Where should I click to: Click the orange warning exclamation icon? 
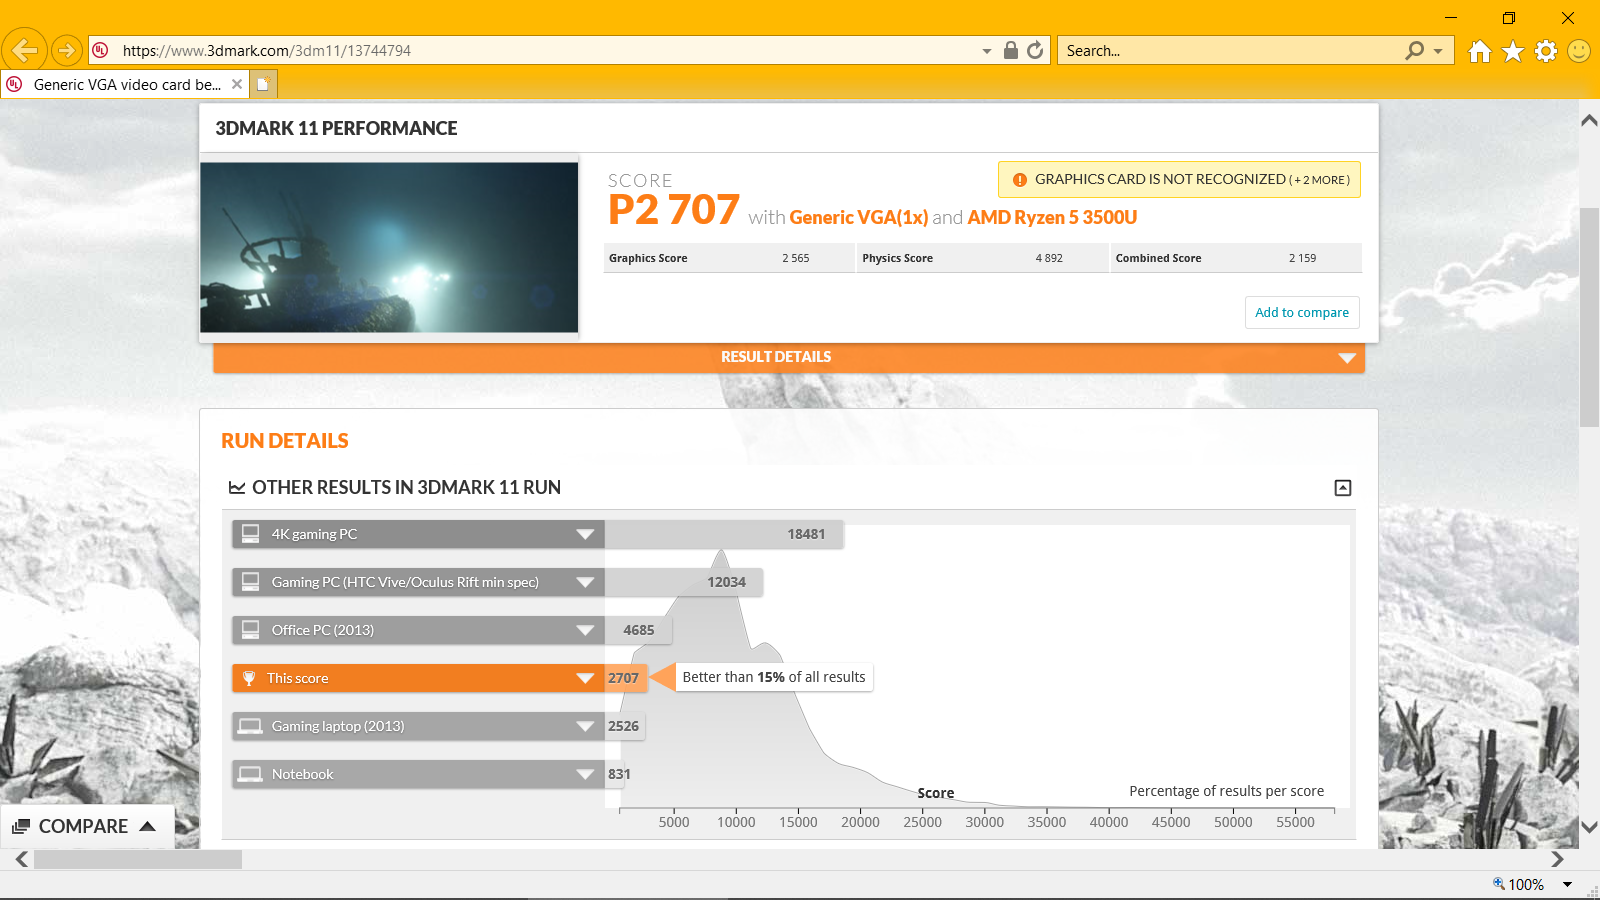point(1020,180)
